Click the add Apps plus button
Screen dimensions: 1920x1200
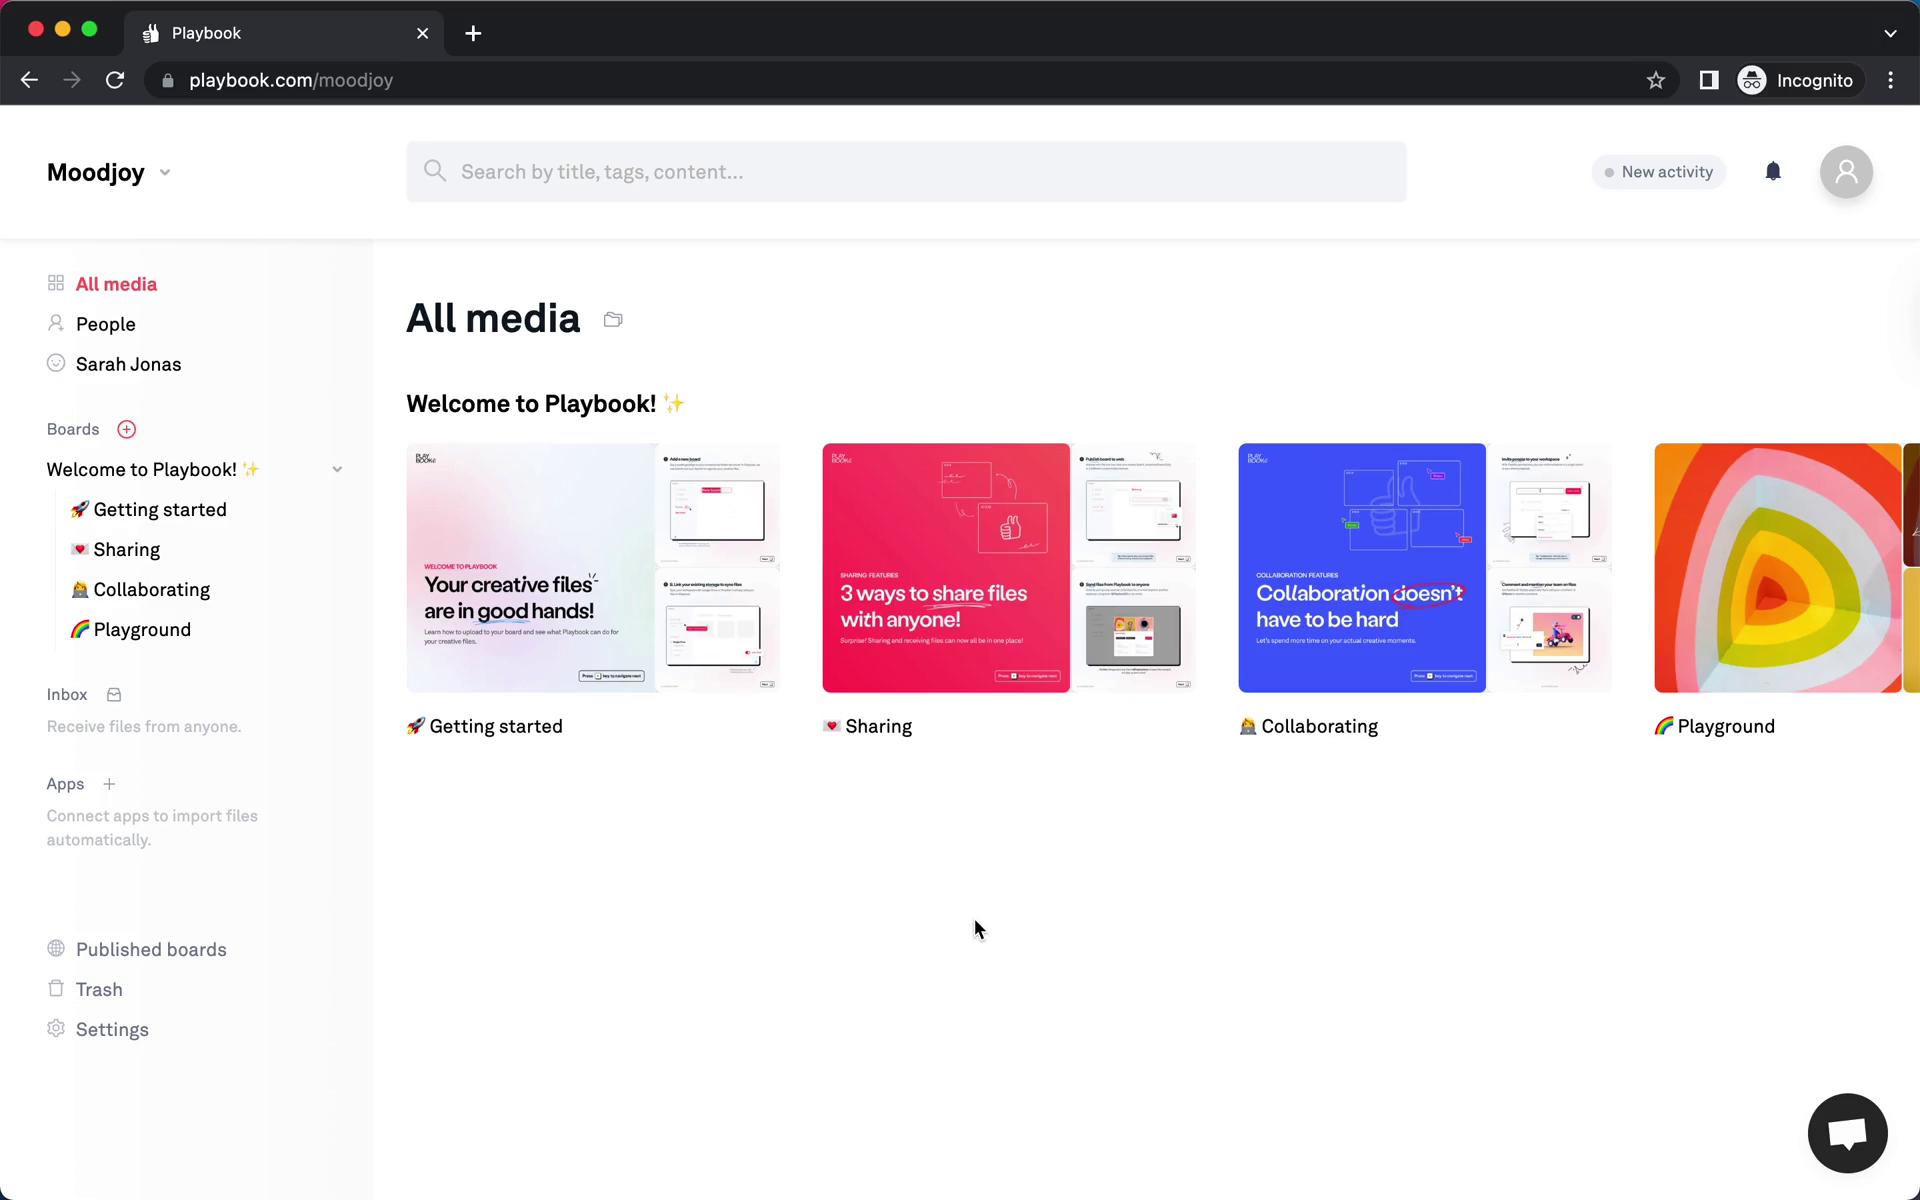coord(109,784)
